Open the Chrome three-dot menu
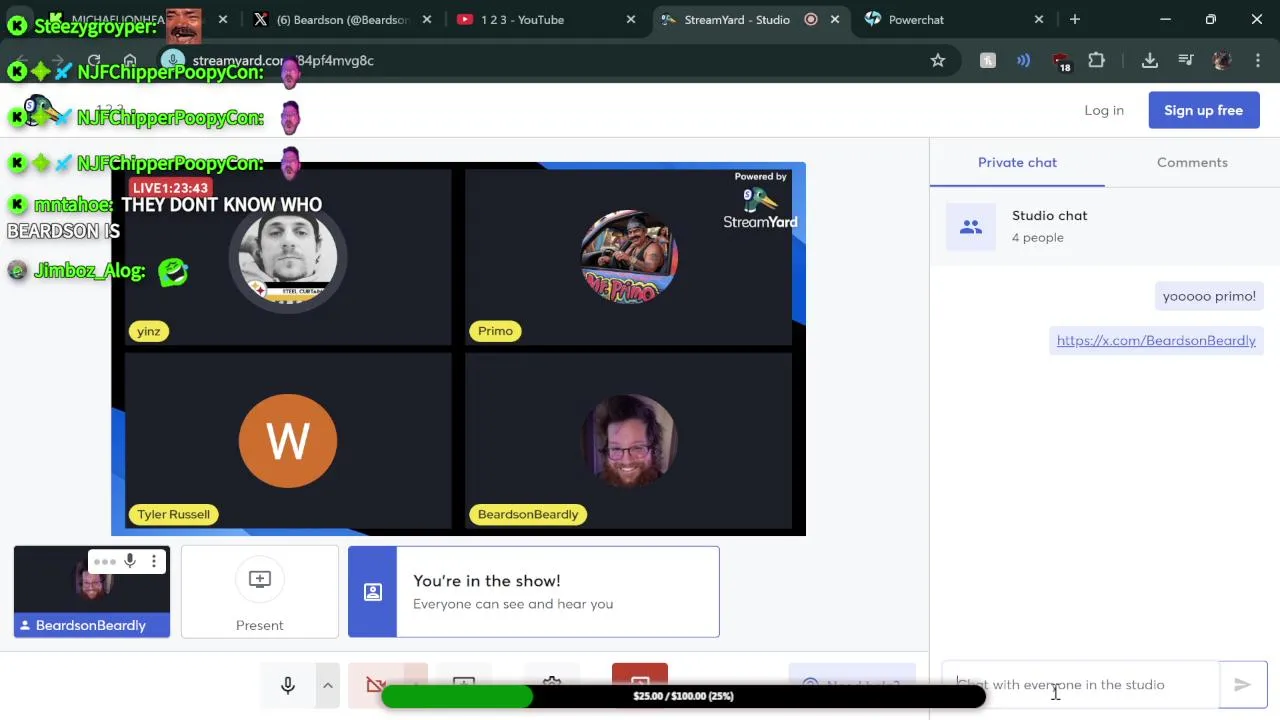 click(1258, 60)
